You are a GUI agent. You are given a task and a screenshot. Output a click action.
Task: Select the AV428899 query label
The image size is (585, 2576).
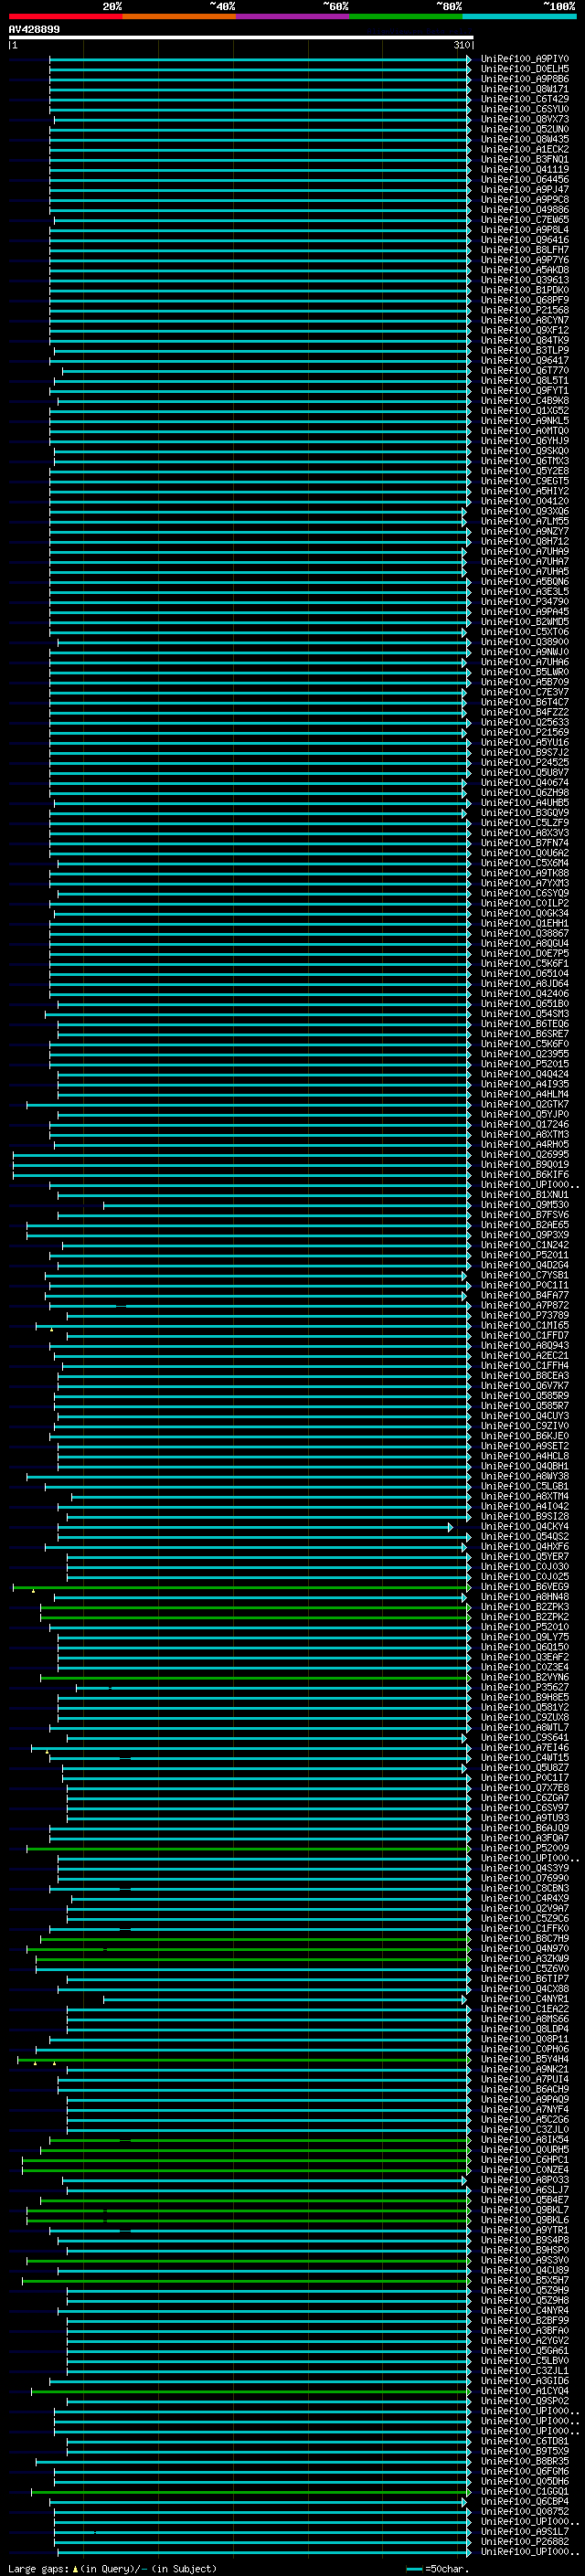click(x=34, y=29)
